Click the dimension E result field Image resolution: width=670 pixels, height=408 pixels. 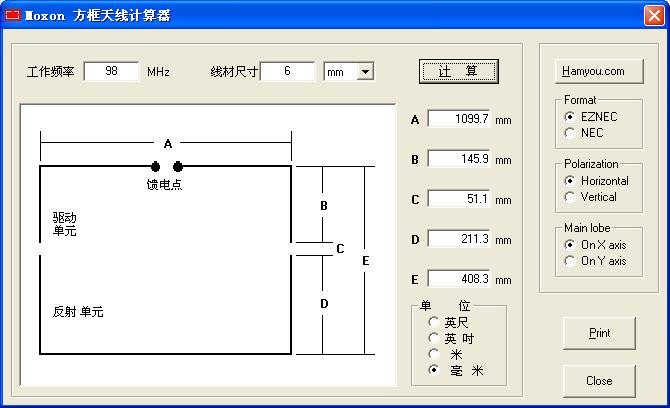pyautogui.click(x=459, y=279)
